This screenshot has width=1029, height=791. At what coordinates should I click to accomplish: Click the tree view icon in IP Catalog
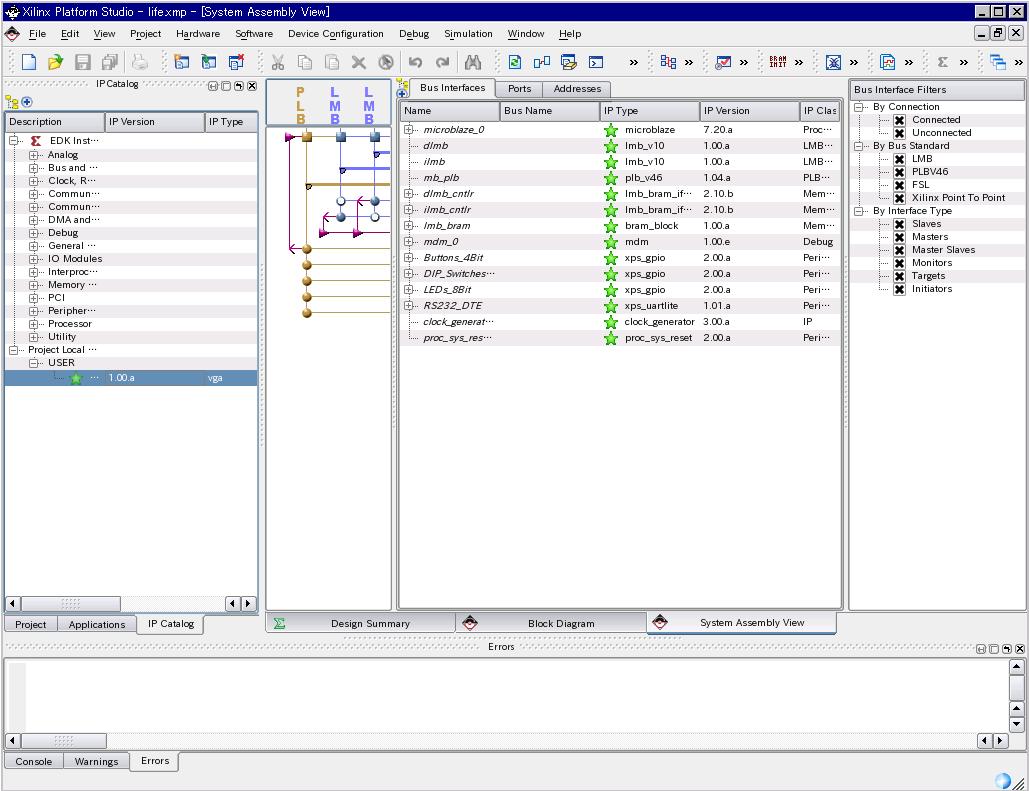(12, 102)
